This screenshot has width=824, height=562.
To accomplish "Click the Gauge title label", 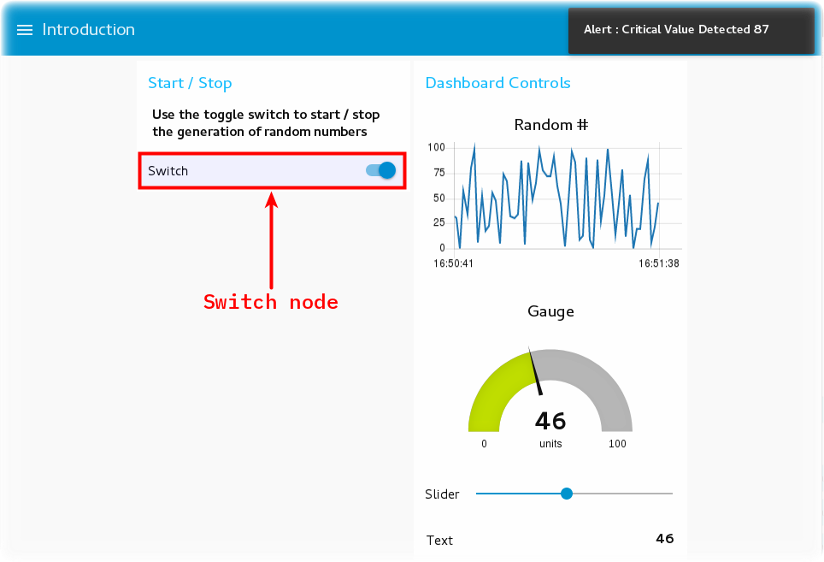I will [551, 311].
